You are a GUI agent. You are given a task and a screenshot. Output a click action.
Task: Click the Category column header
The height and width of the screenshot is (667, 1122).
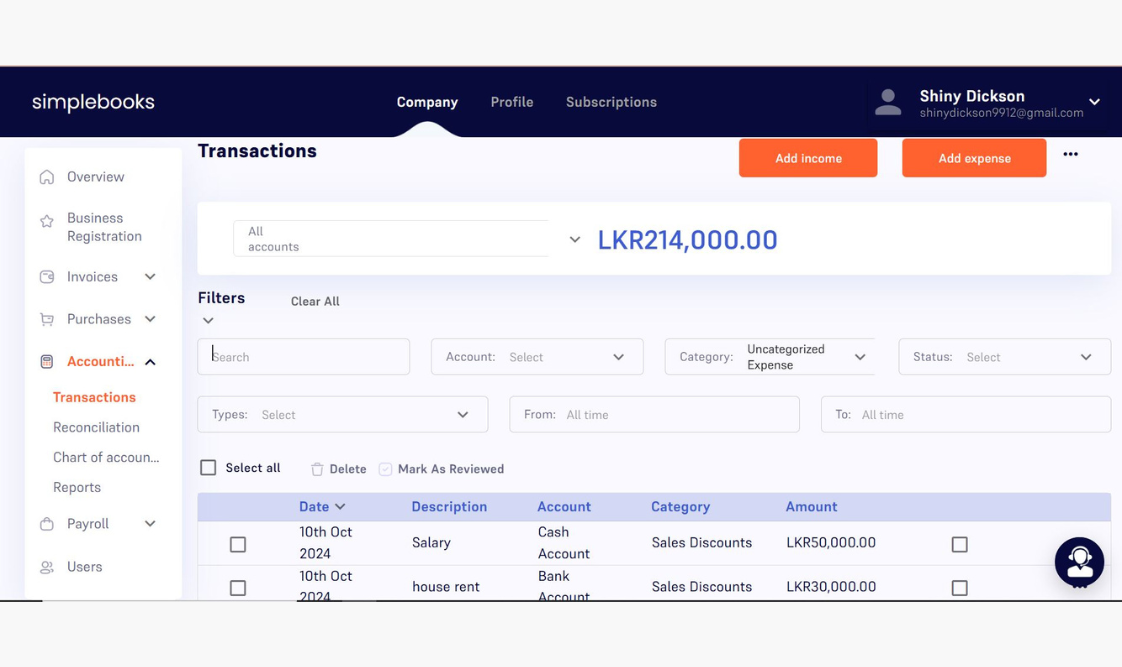click(x=680, y=507)
